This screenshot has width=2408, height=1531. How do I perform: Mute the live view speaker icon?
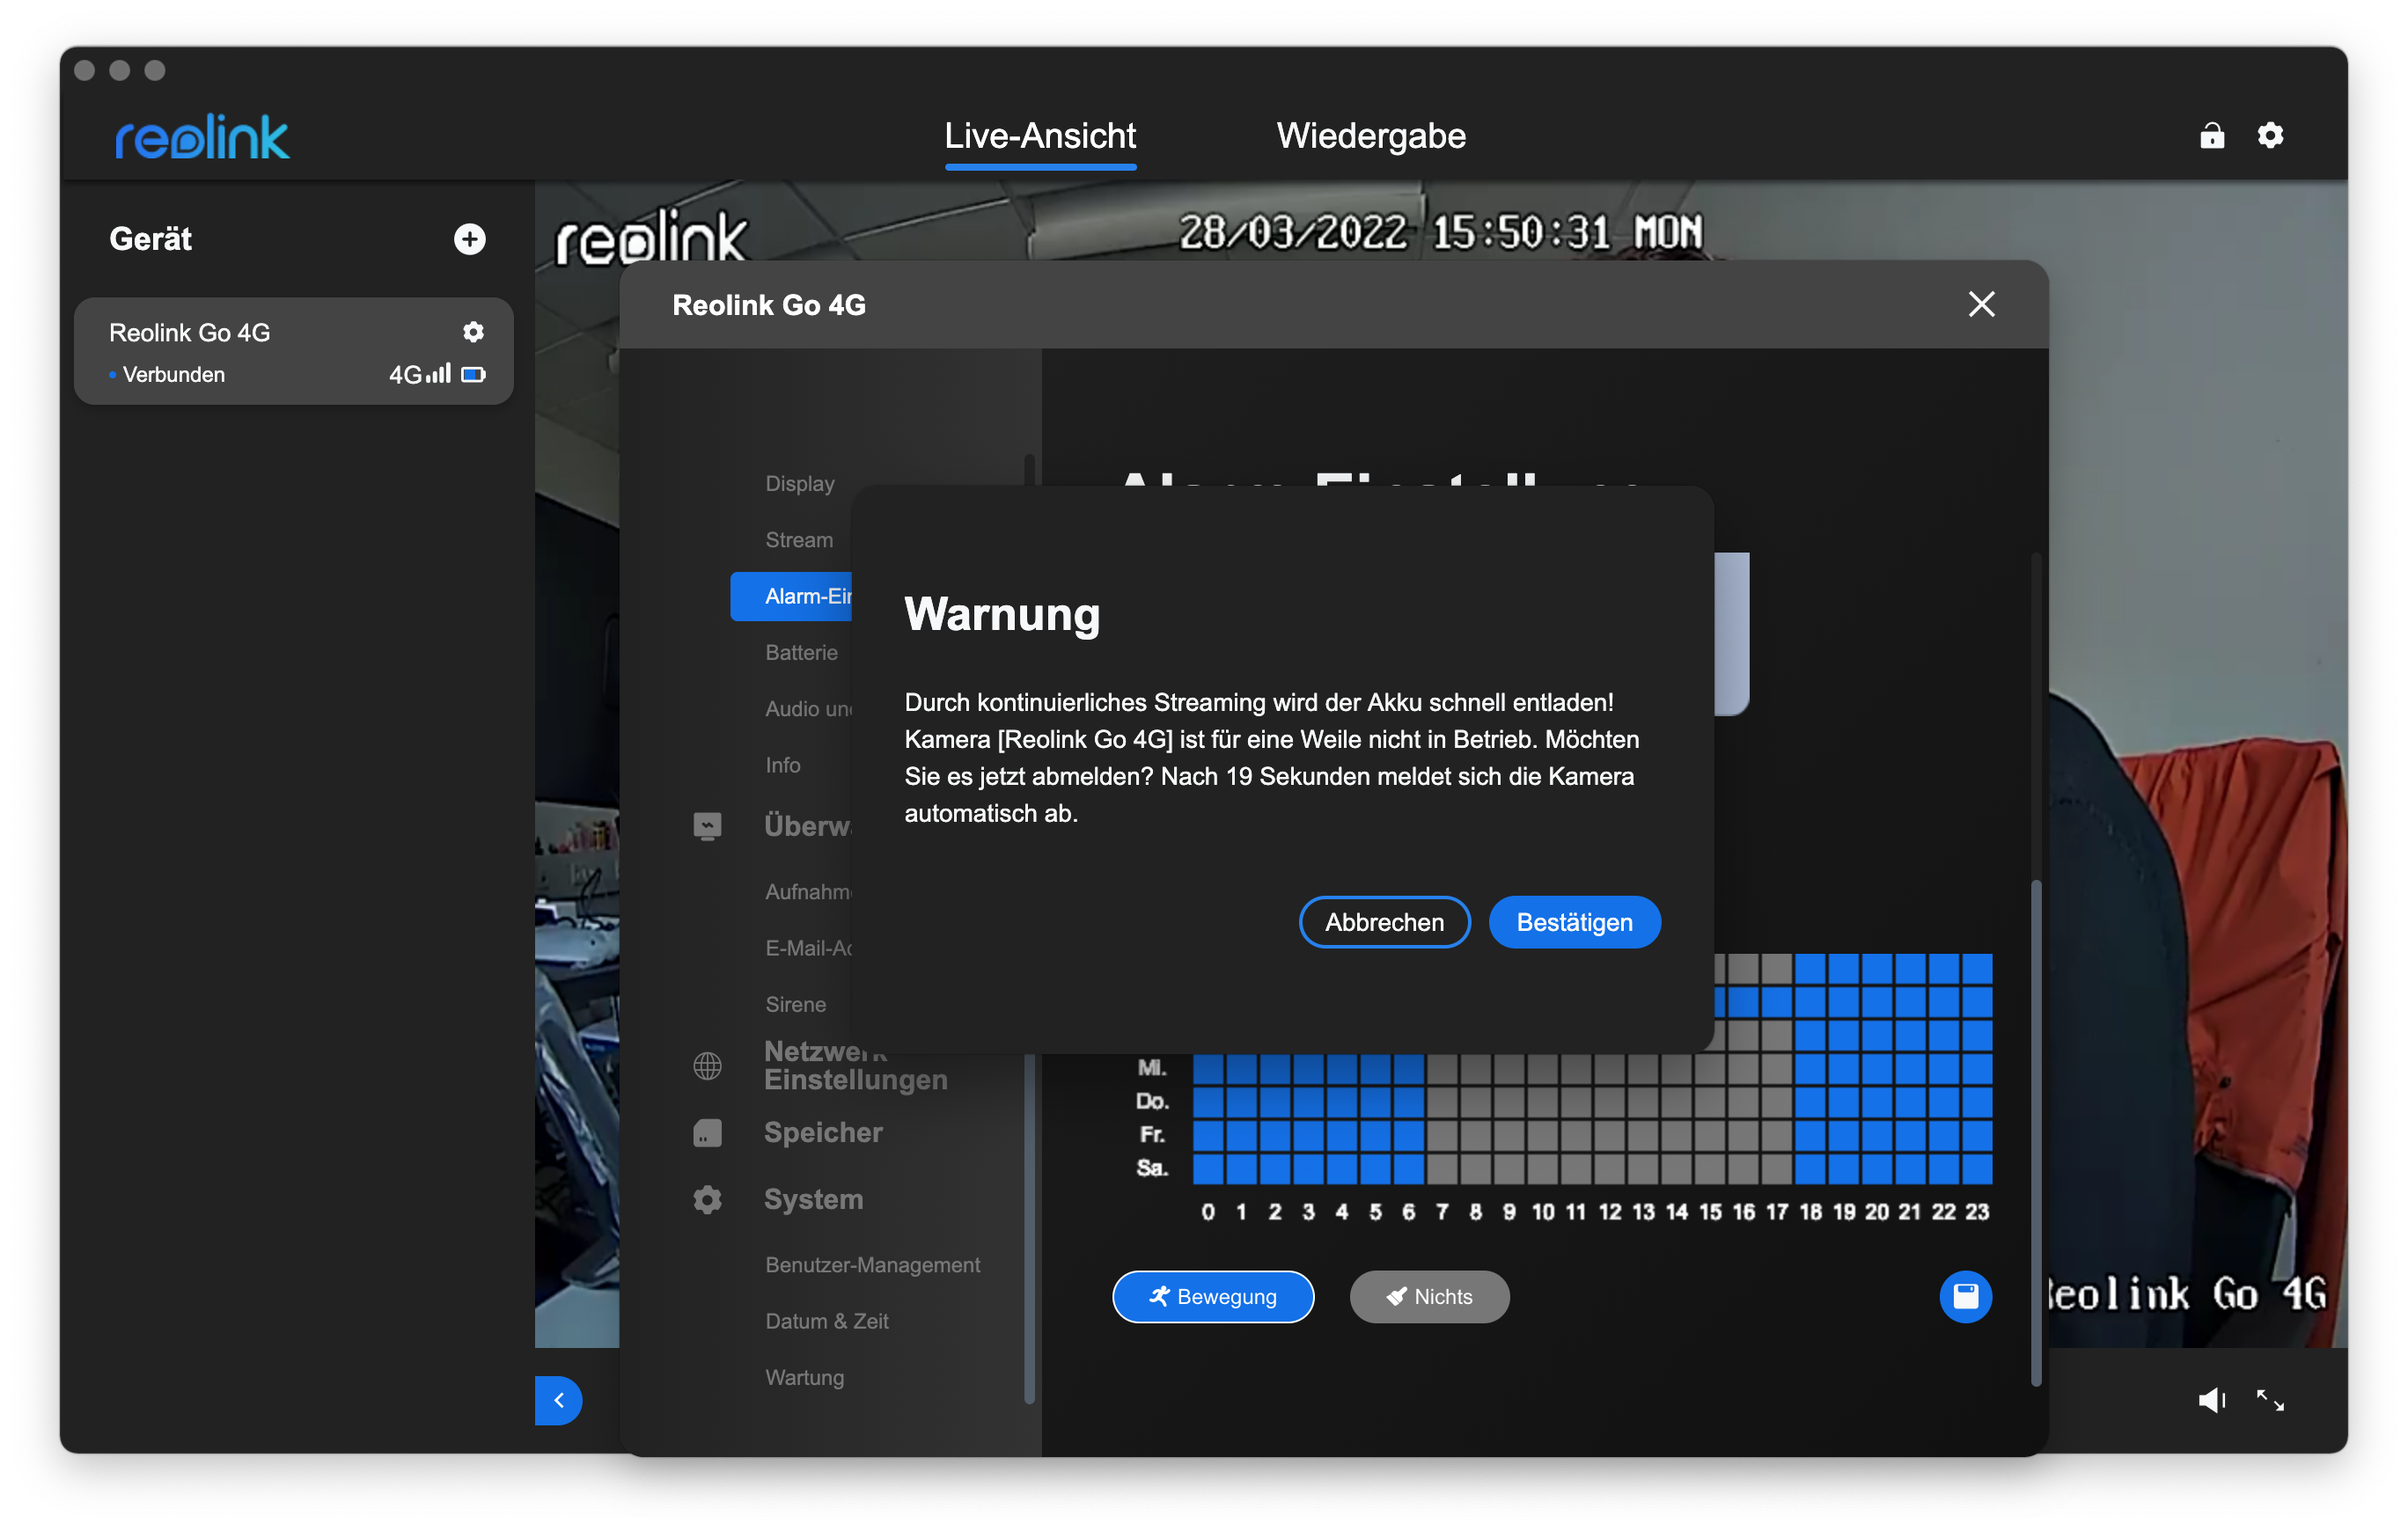(x=2211, y=1400)
